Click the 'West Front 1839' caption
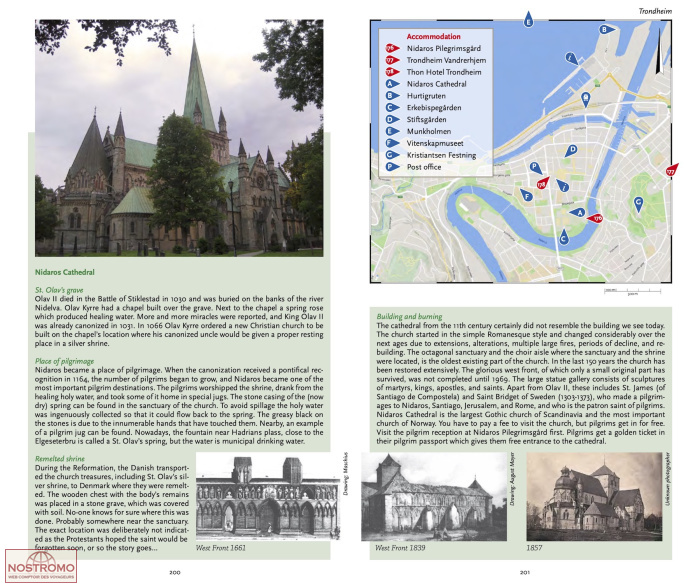Screen dimensions: 700x588 click(400, 547)
